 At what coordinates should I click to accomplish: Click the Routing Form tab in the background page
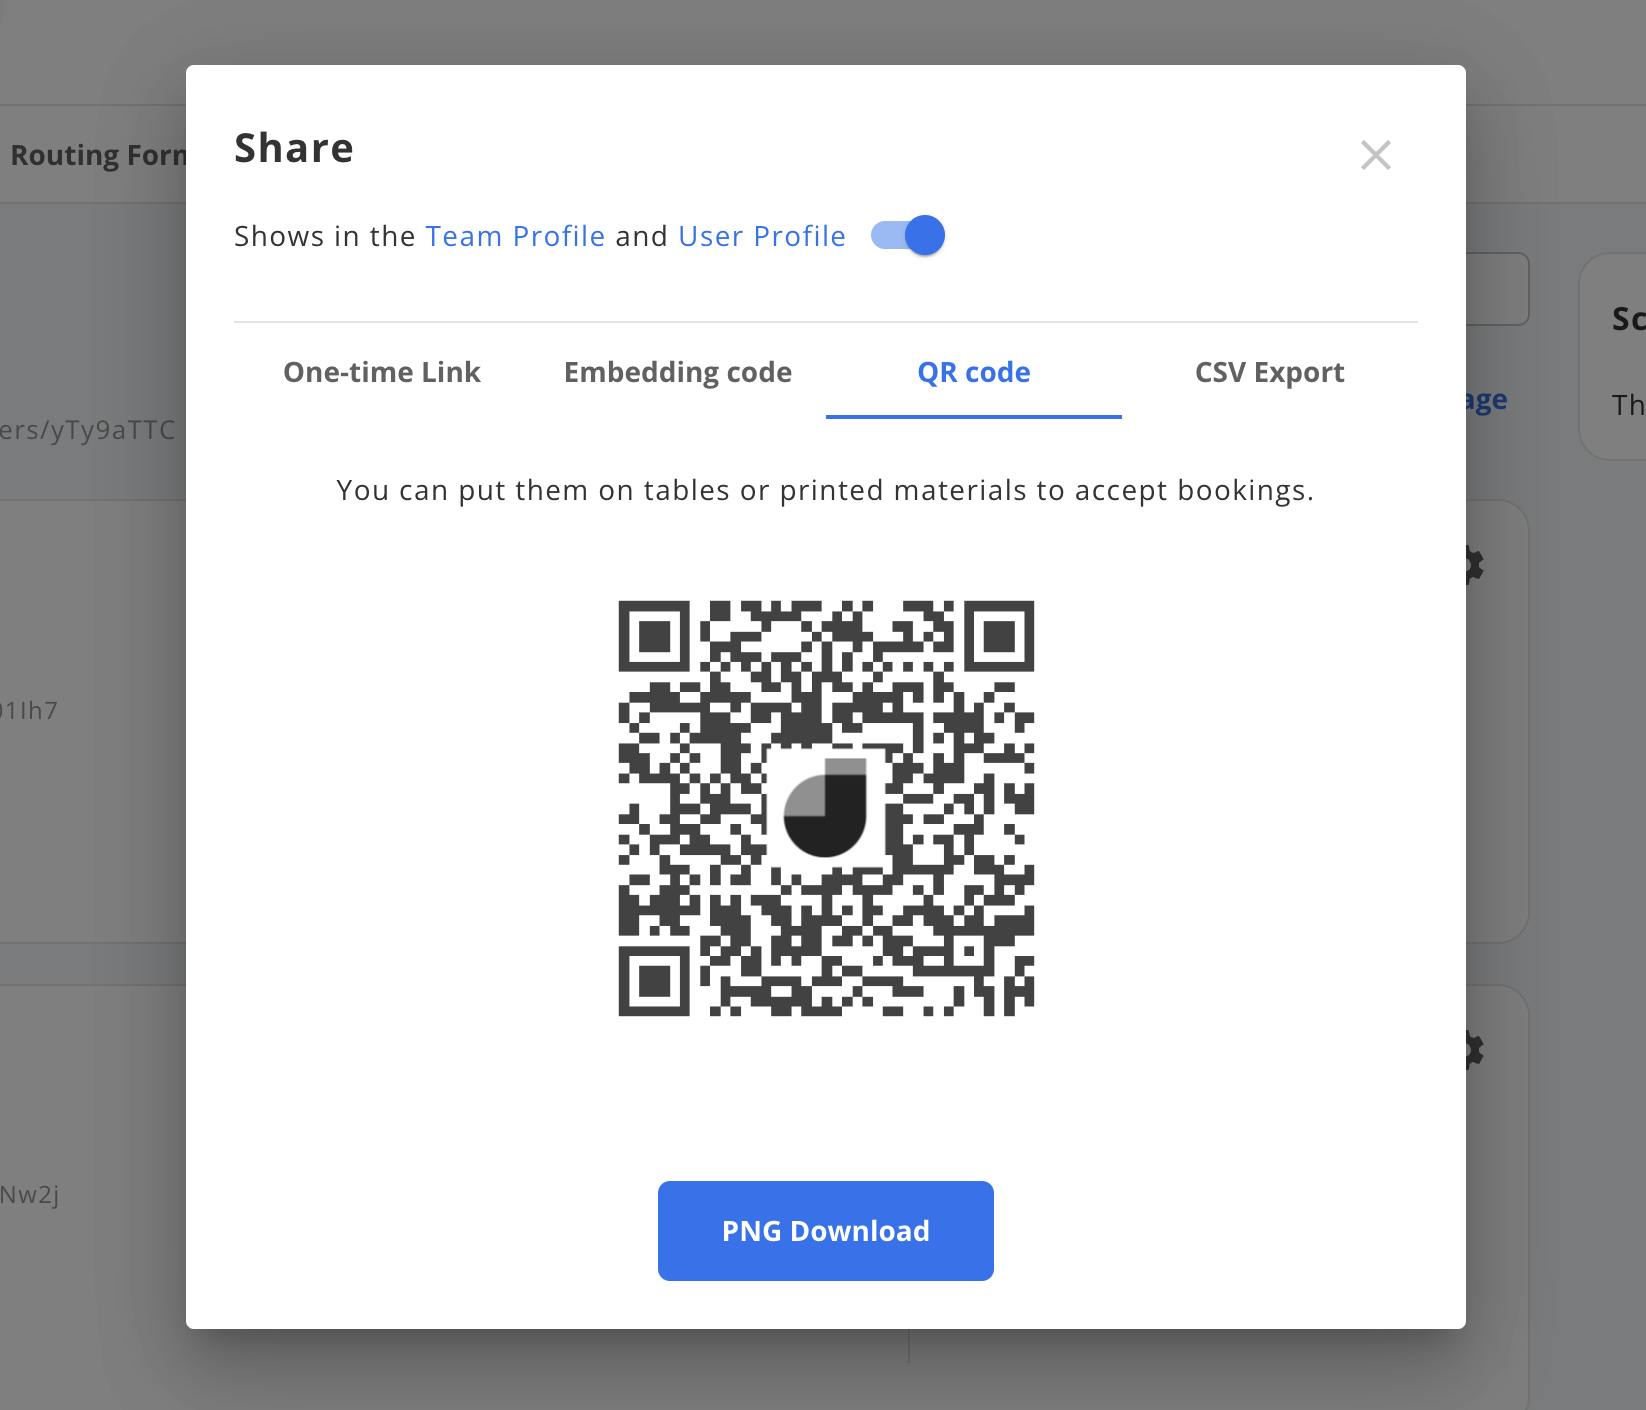tap(97, 155)
